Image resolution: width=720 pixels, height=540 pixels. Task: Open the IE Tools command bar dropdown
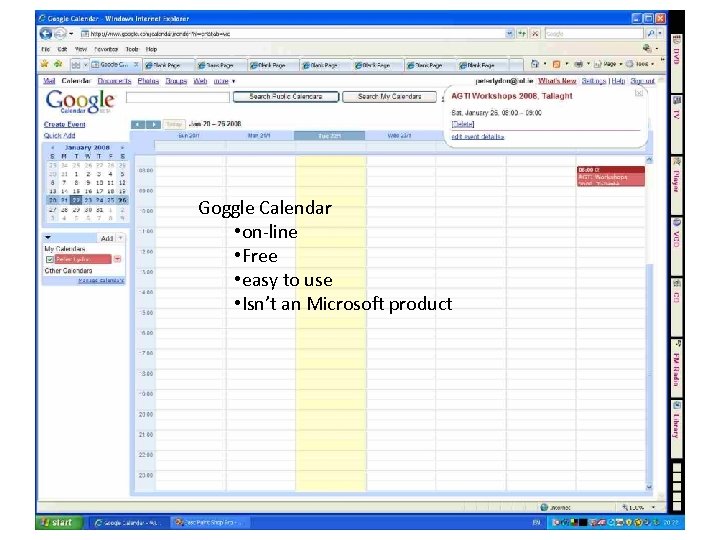[640, 64]
